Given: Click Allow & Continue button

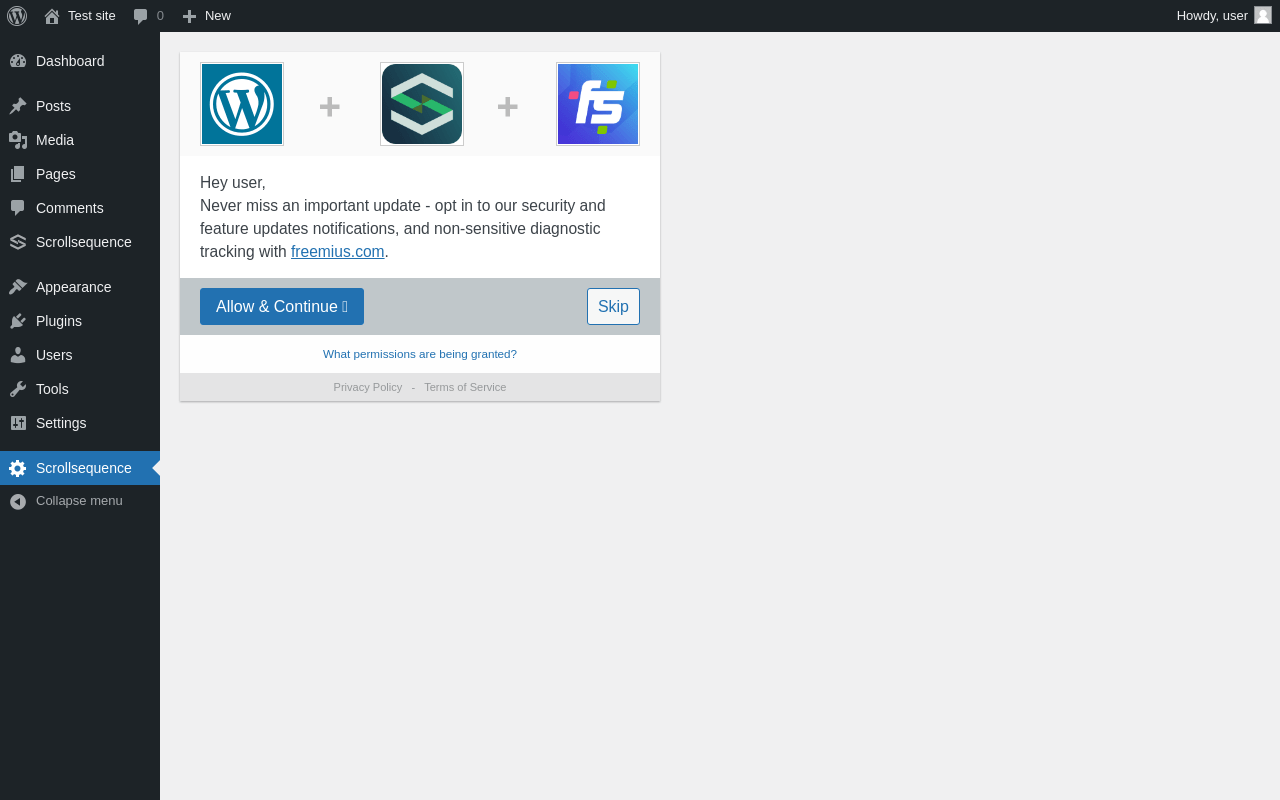Looking at the screenshot, I should tap(282, 306).
